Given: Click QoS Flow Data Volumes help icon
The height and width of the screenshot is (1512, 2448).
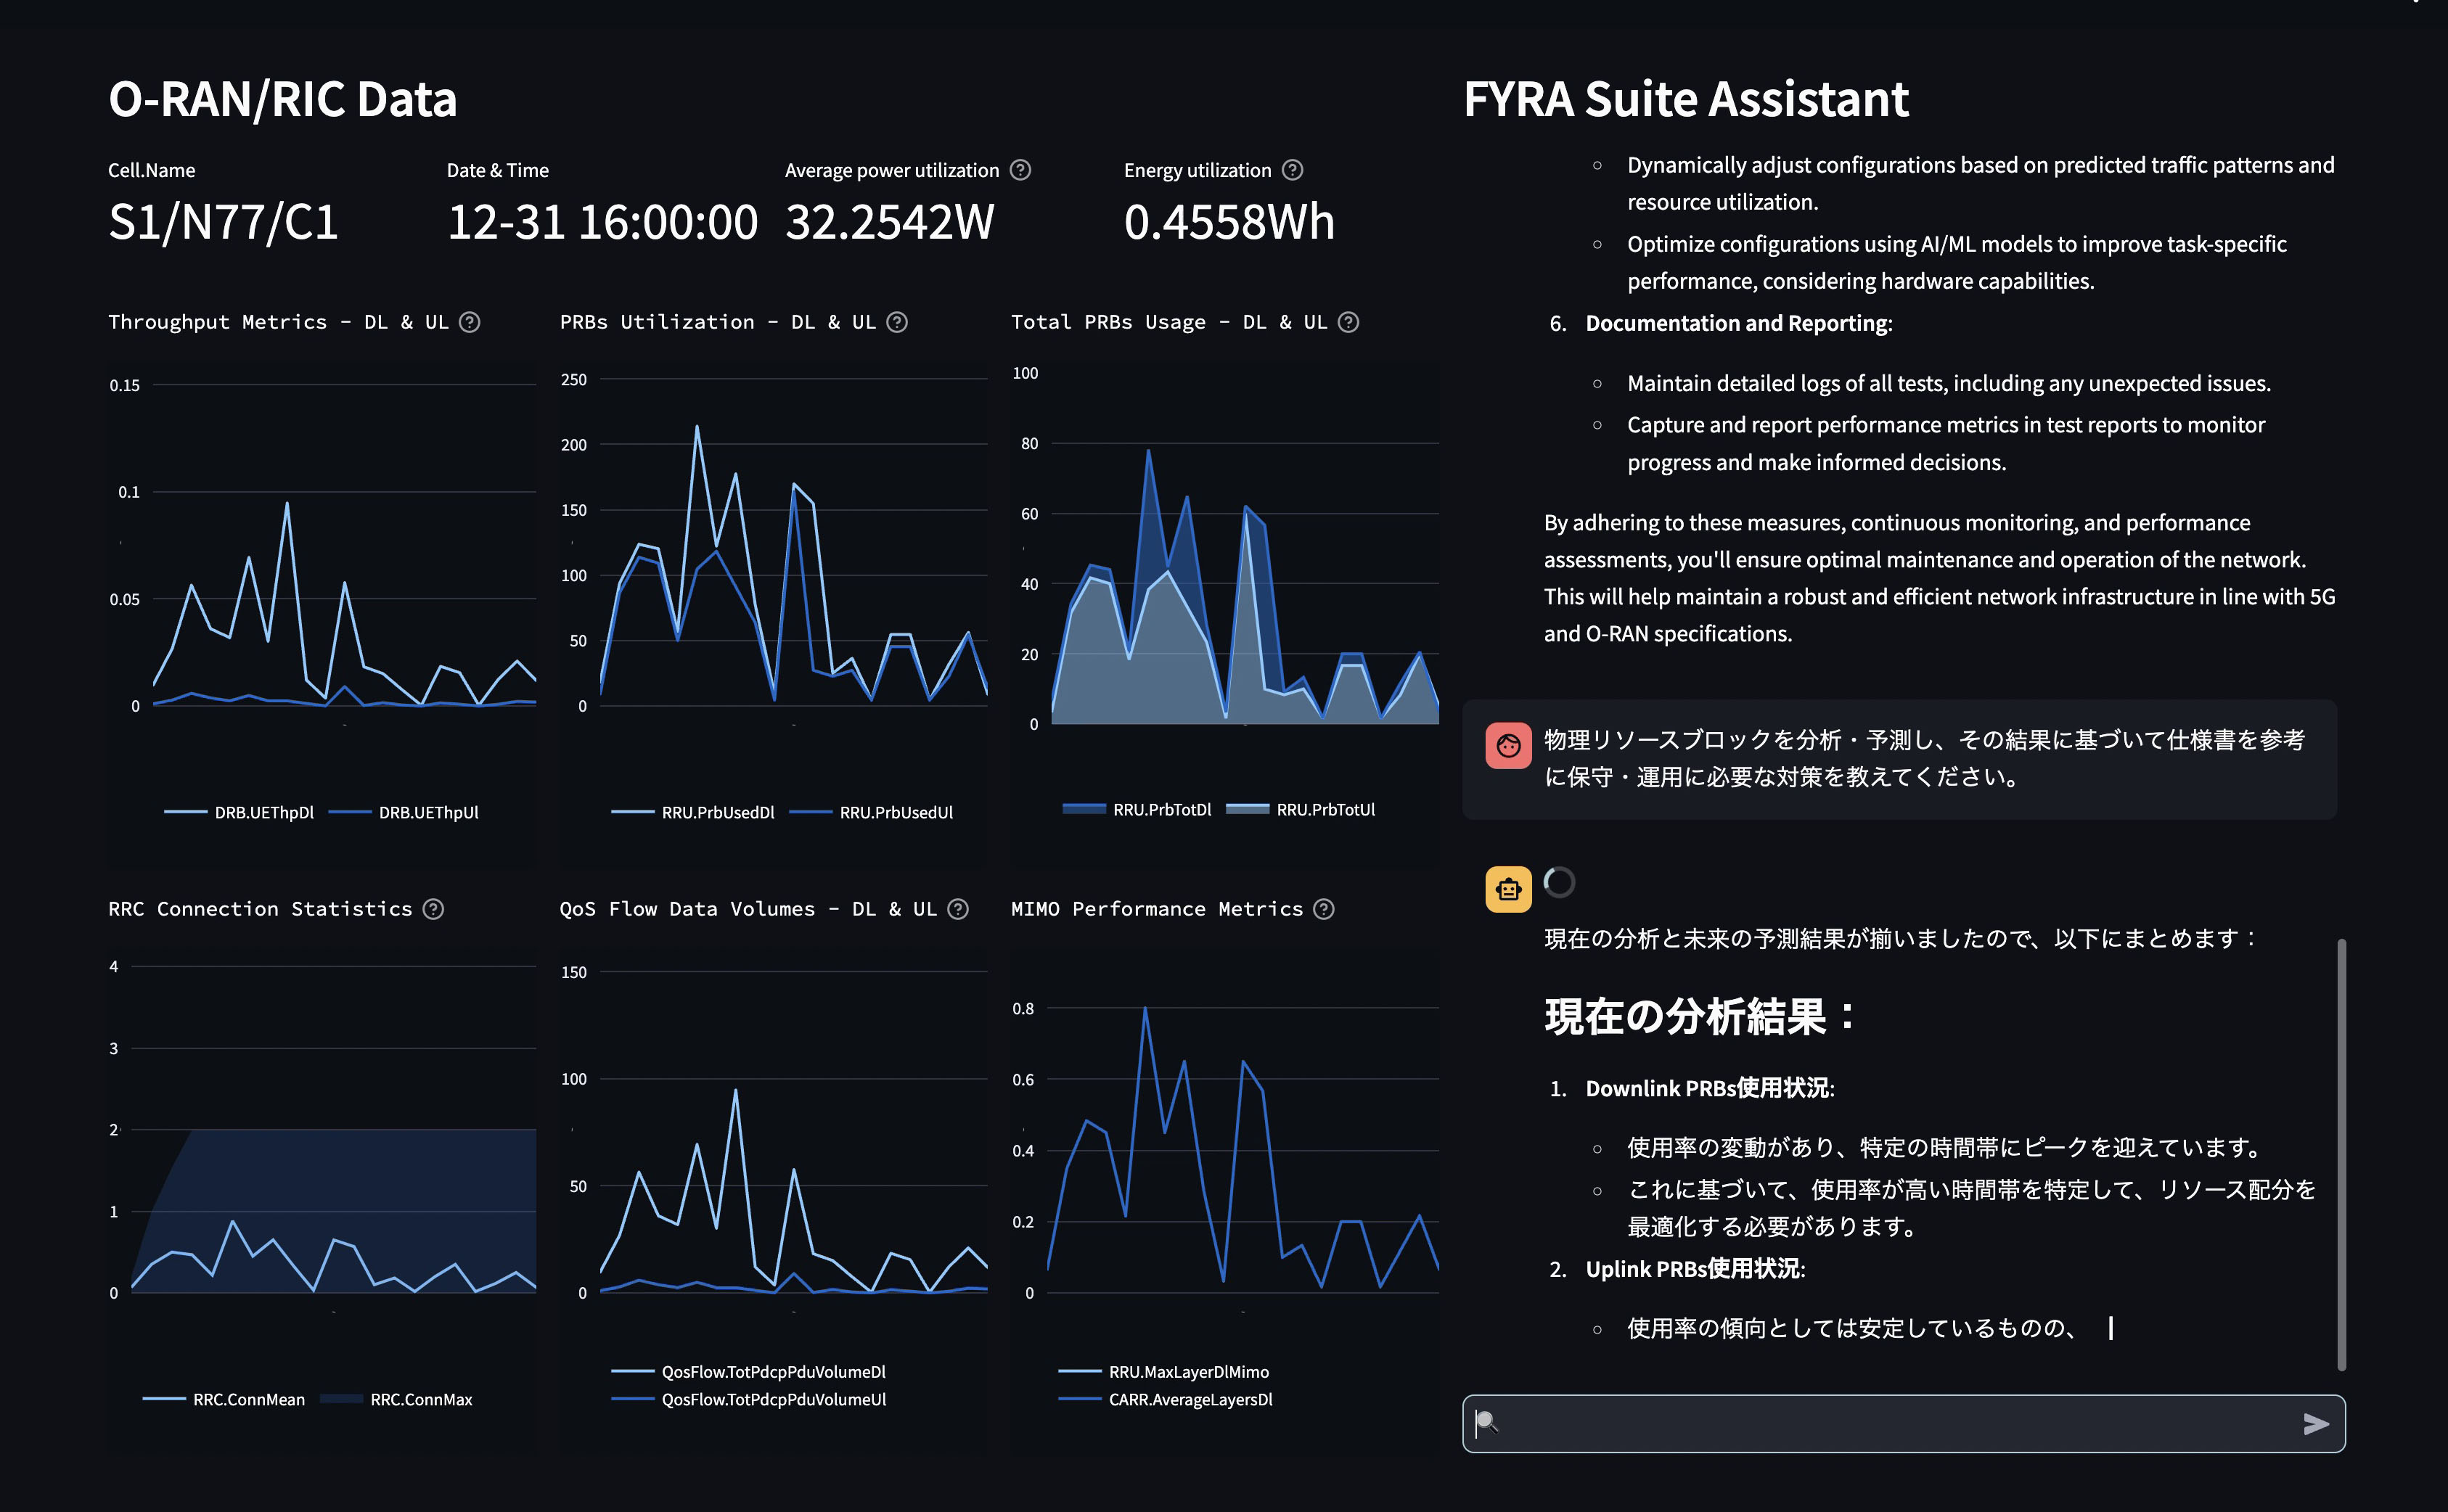Looking at the screenshot, I should pos(958,909).
